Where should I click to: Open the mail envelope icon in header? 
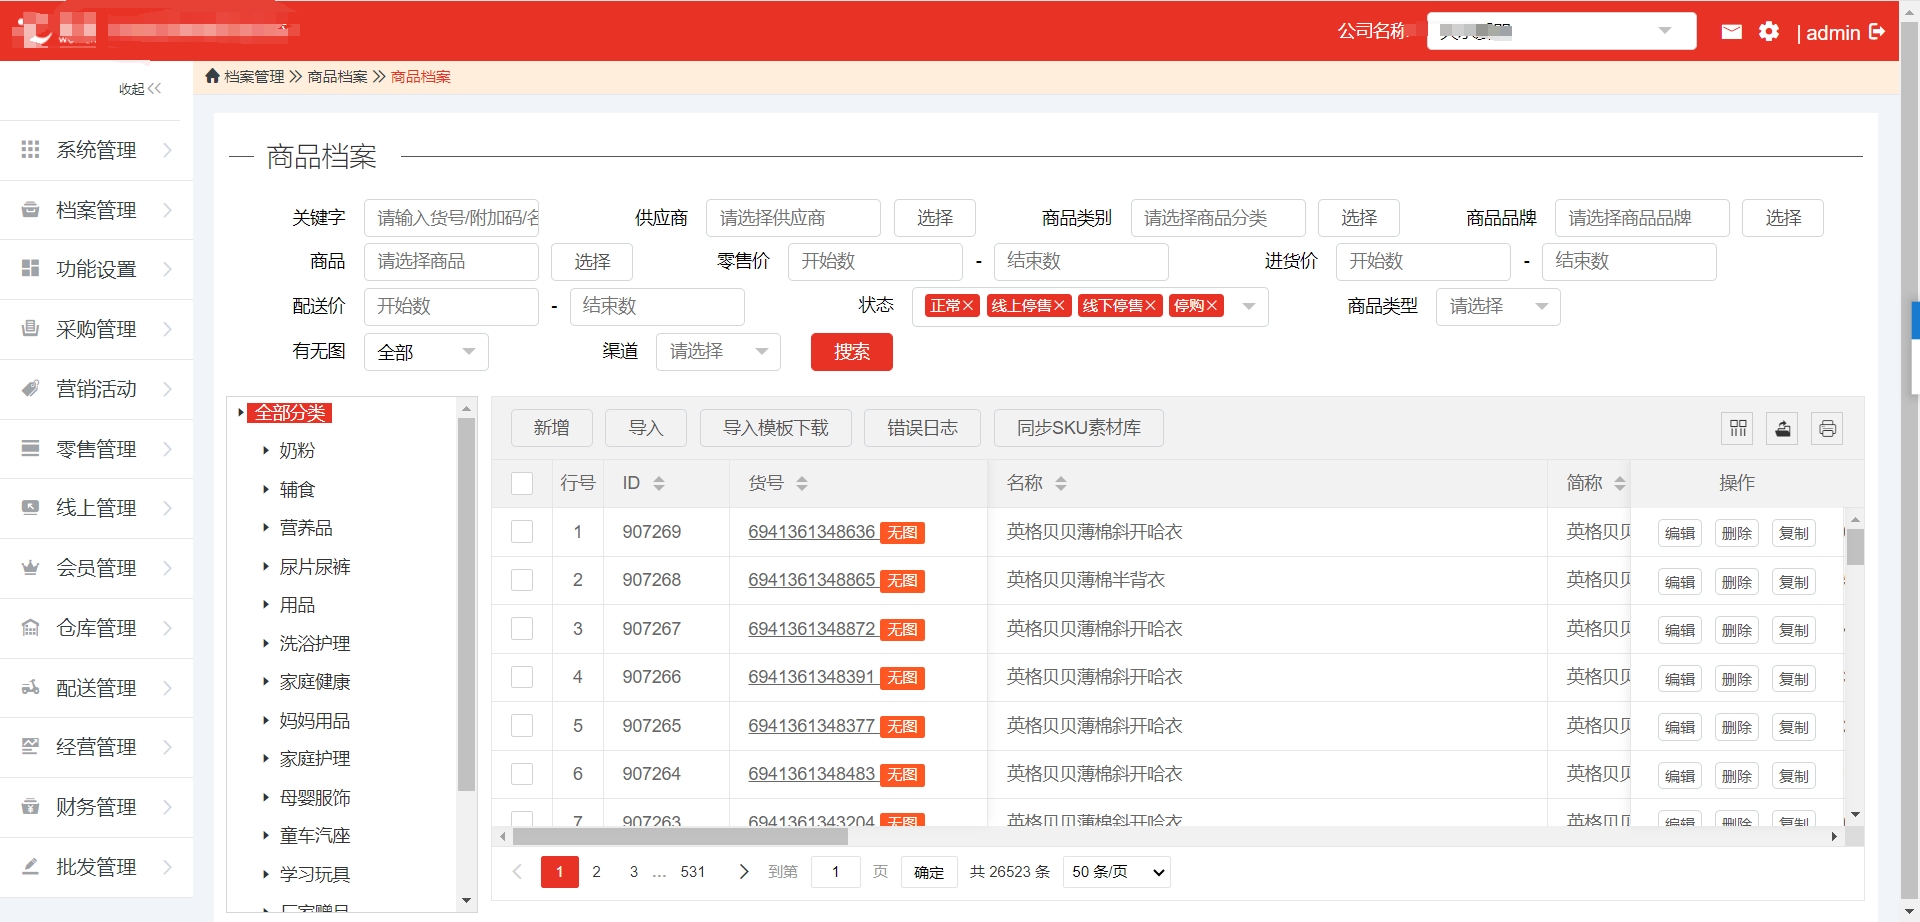tap(1731, 32)
